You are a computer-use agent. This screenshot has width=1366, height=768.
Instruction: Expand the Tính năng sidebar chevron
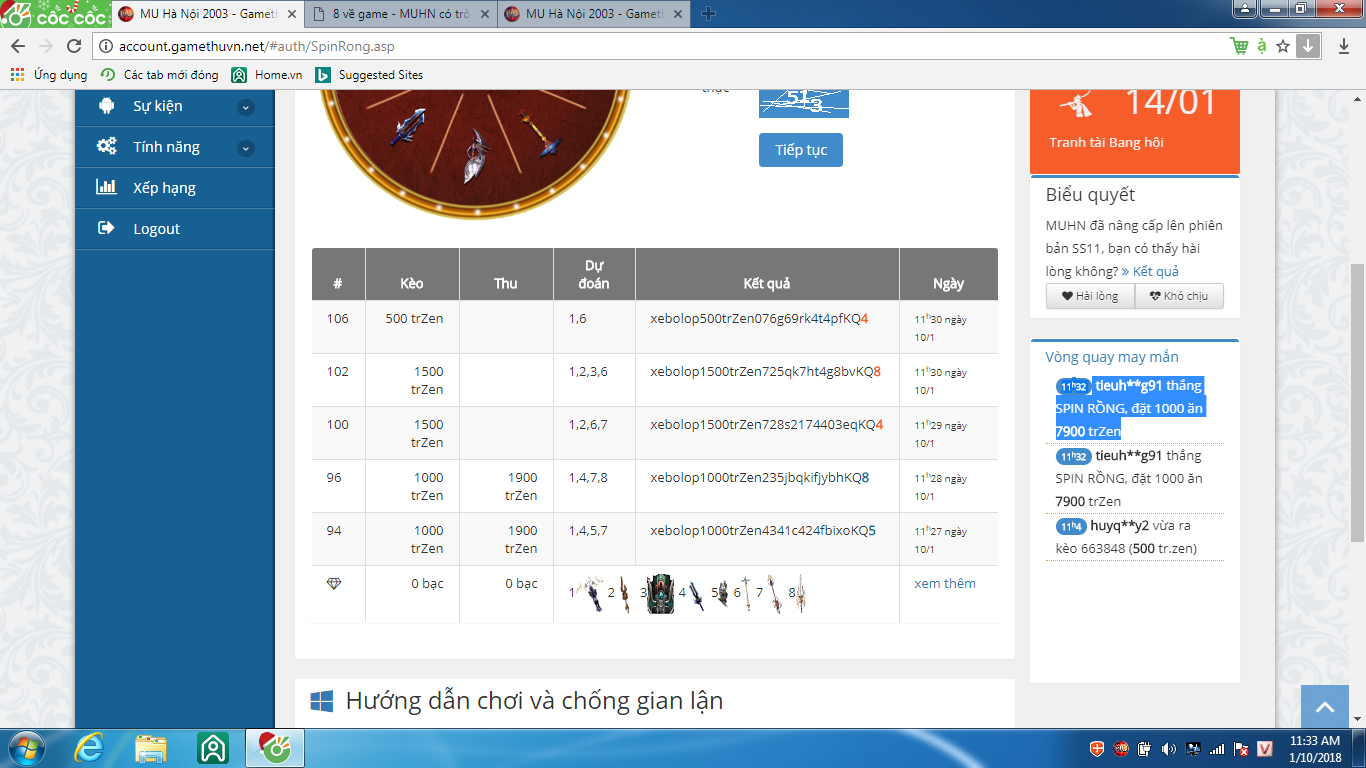(x=245, y=148)
